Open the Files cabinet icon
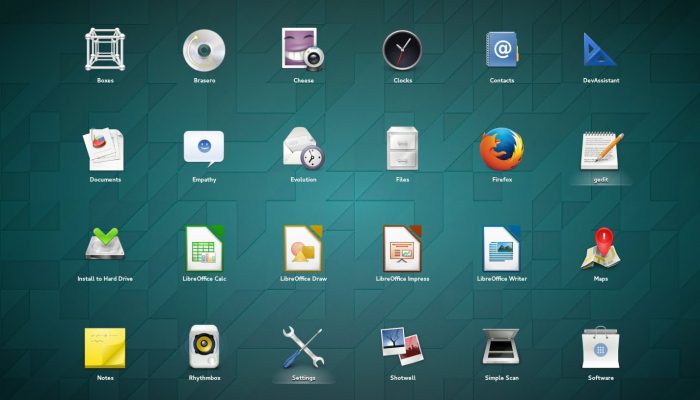700x400 pixels. coord(402,148)
